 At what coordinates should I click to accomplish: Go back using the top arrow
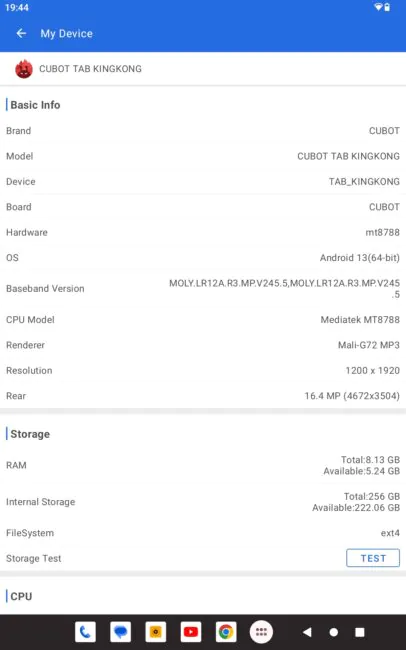tap(21, 34)
